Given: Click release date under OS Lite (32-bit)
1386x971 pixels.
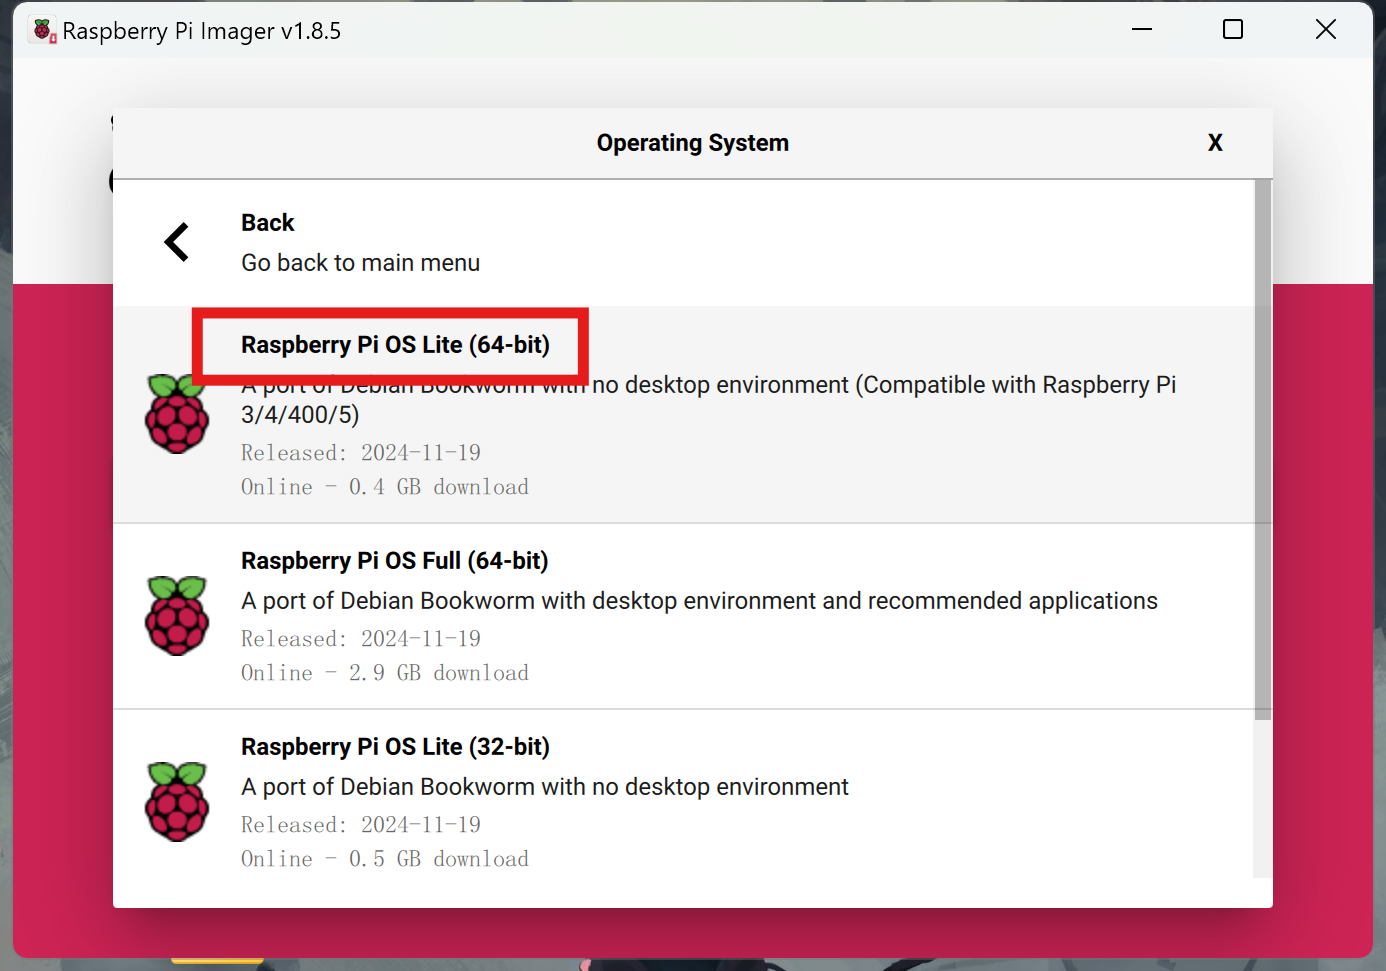Looking at the screenshot, I should (x=361, y=825).
